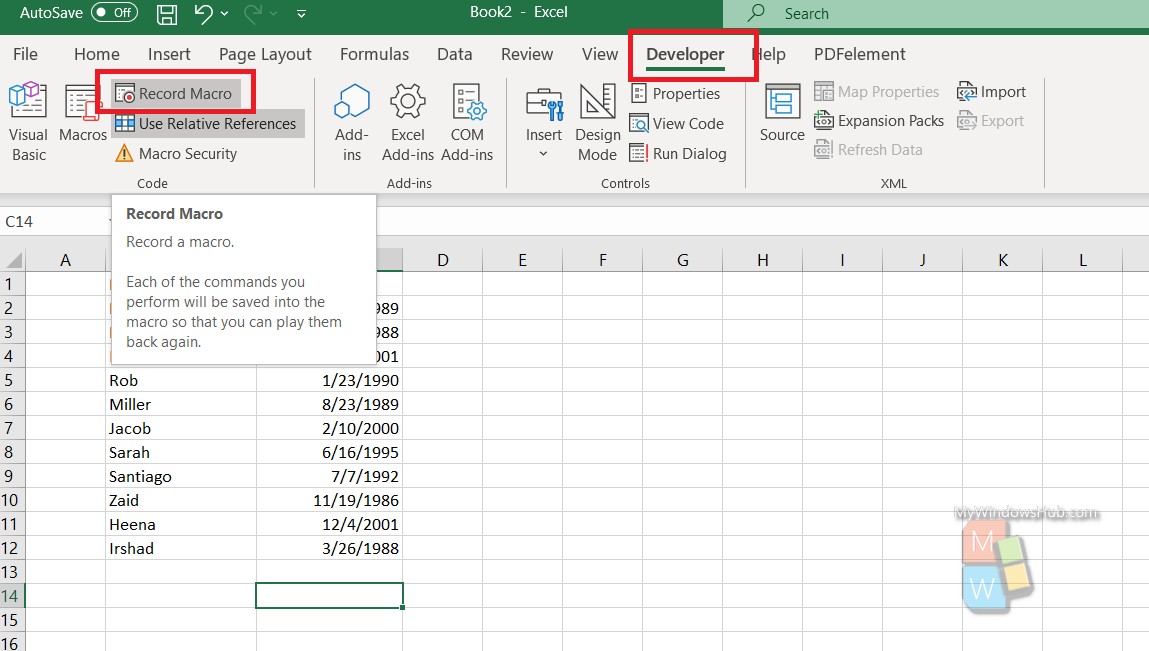The width and height of the screenshot is (1149, 651).
Task: Switch AutoSave toggle on
Action: (x=114, y=12)
